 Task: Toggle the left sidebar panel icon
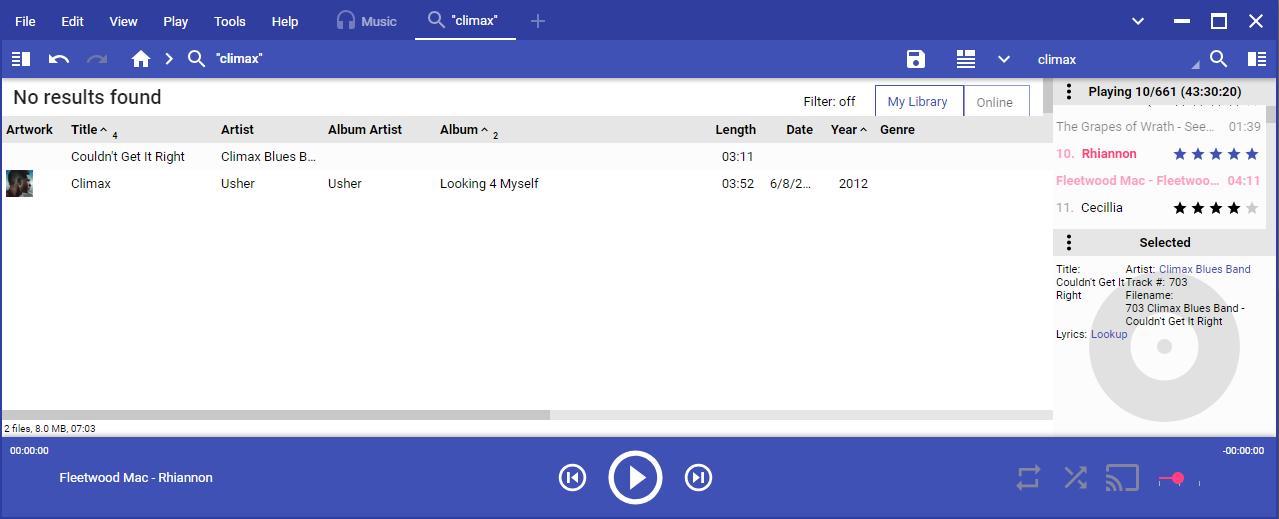click(x=21, y=59)
